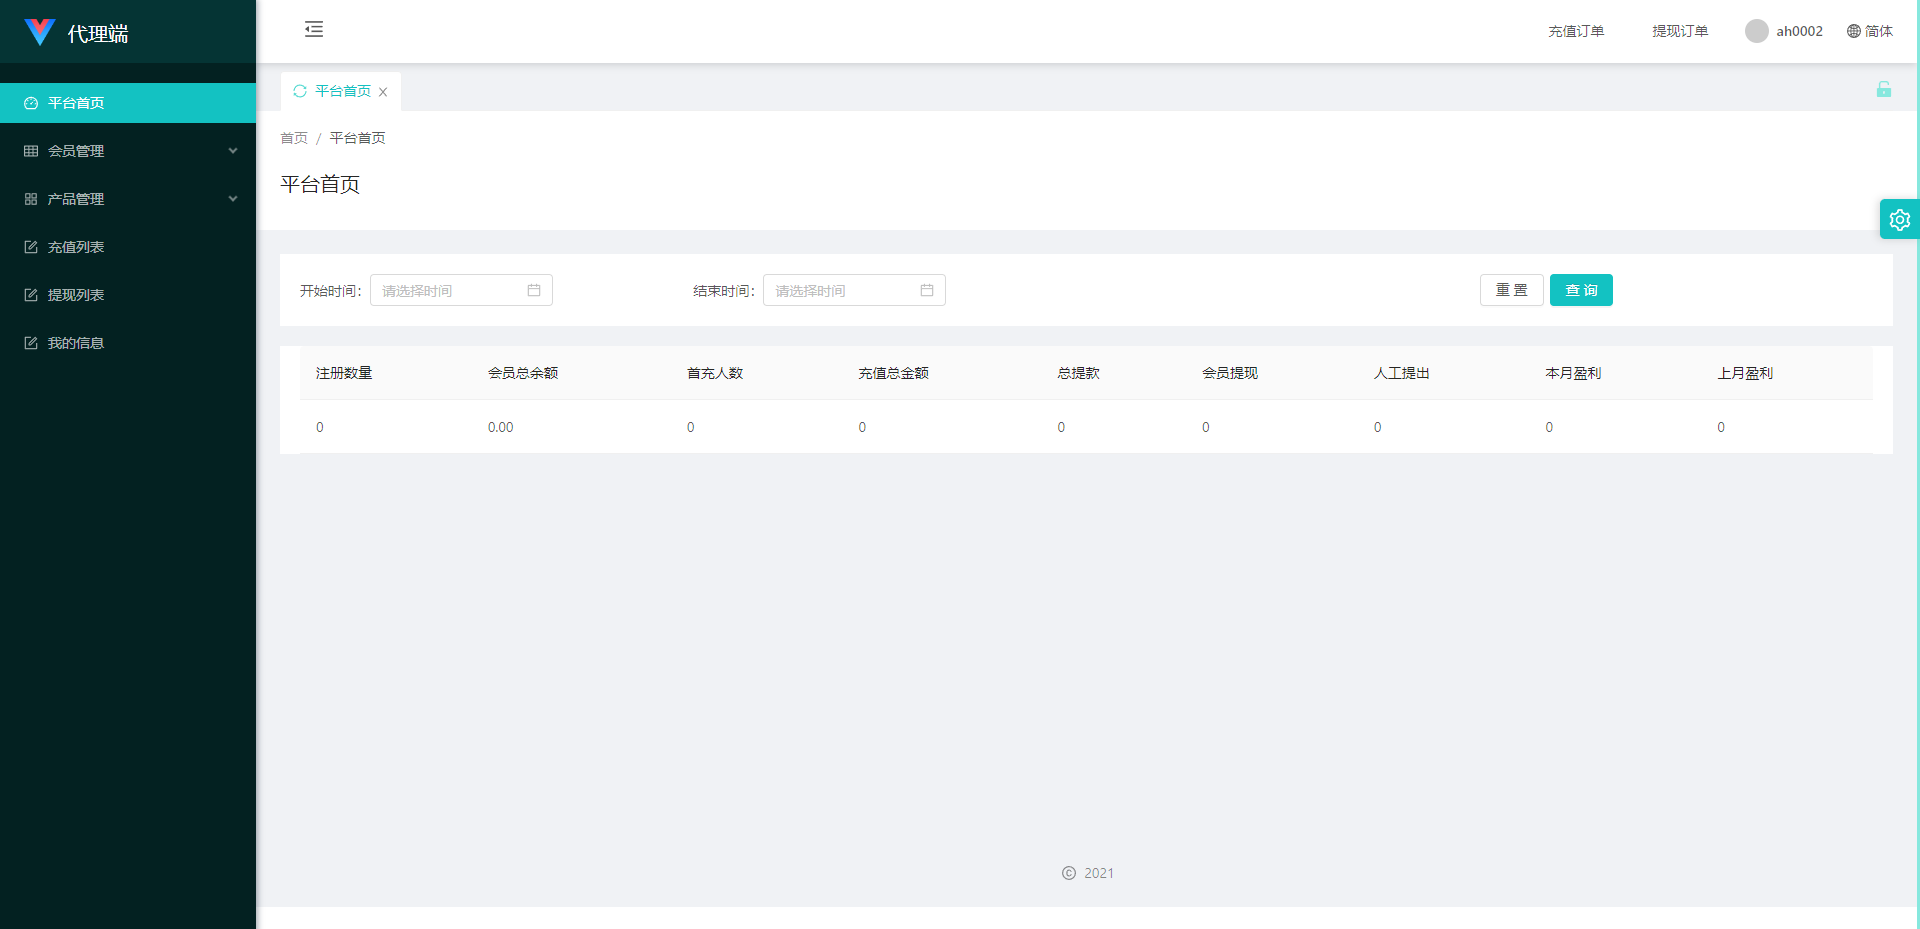Click the 开始时间 date input field

point(450,290)
